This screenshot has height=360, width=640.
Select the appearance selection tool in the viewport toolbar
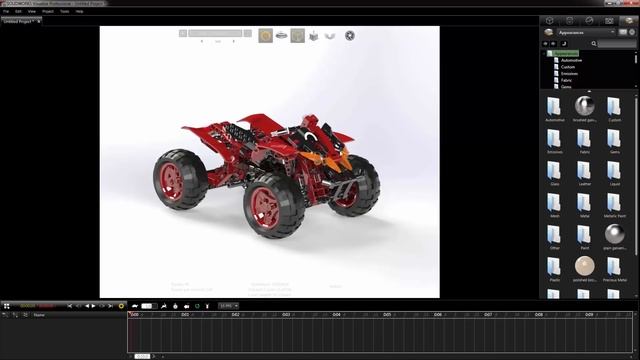pos(265,36)
